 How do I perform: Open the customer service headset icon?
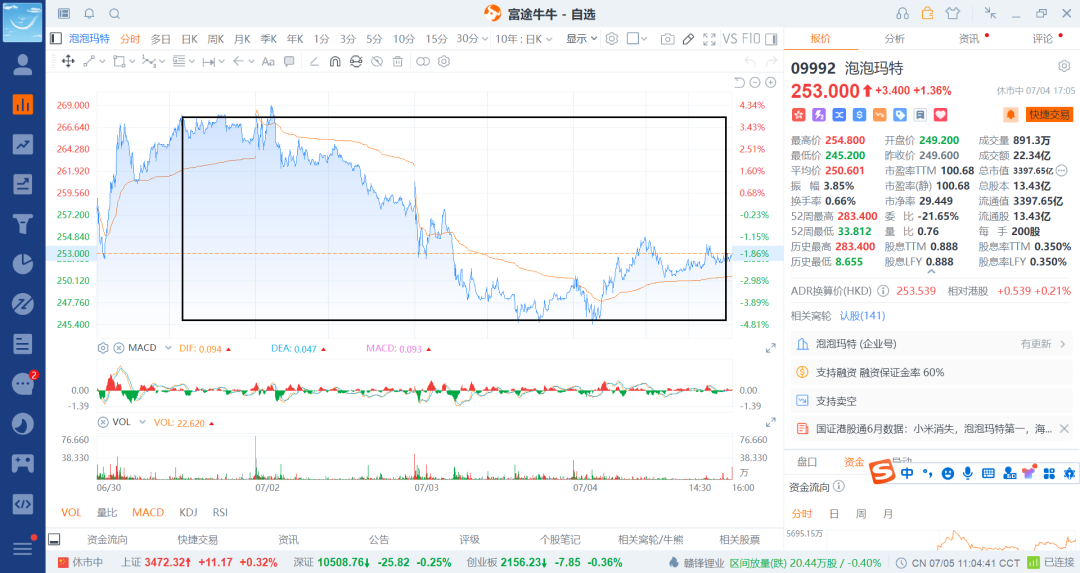click(902, 14)
